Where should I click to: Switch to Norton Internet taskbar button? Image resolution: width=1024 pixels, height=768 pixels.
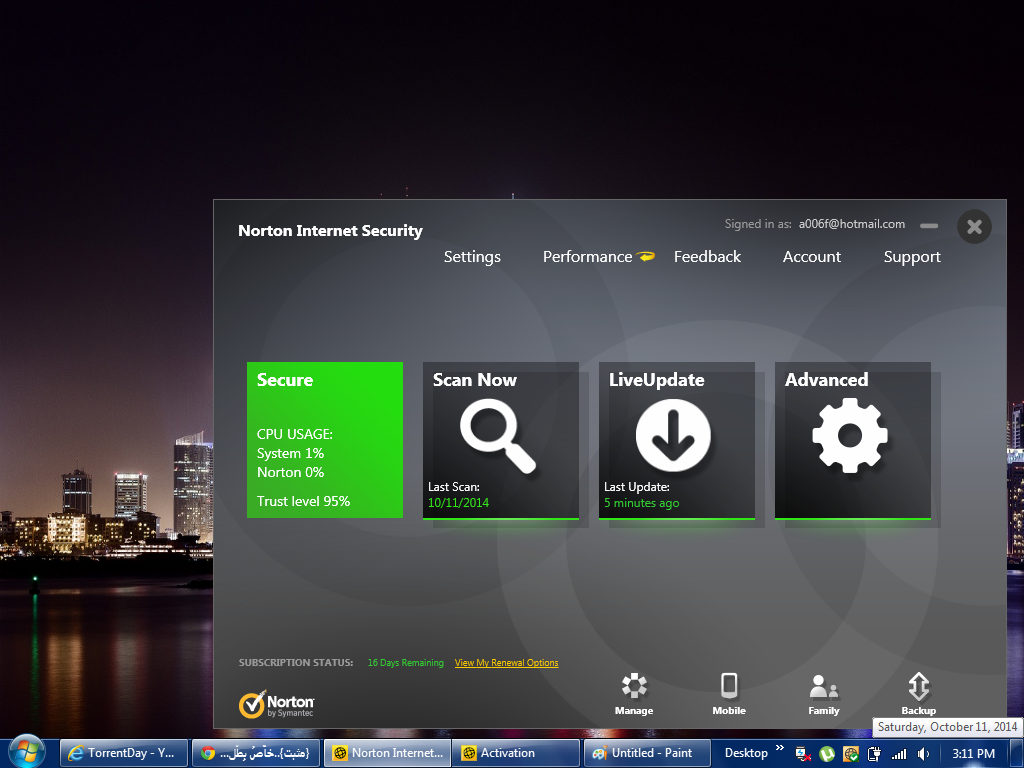[x=387, y=753]
